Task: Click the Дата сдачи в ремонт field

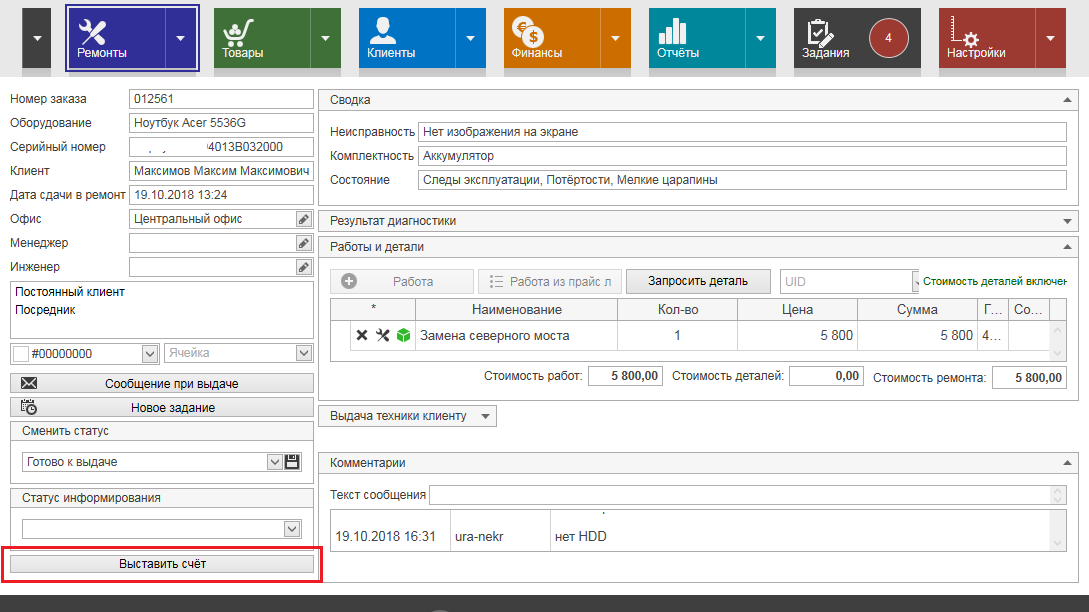Action: (x=221, y=195)
